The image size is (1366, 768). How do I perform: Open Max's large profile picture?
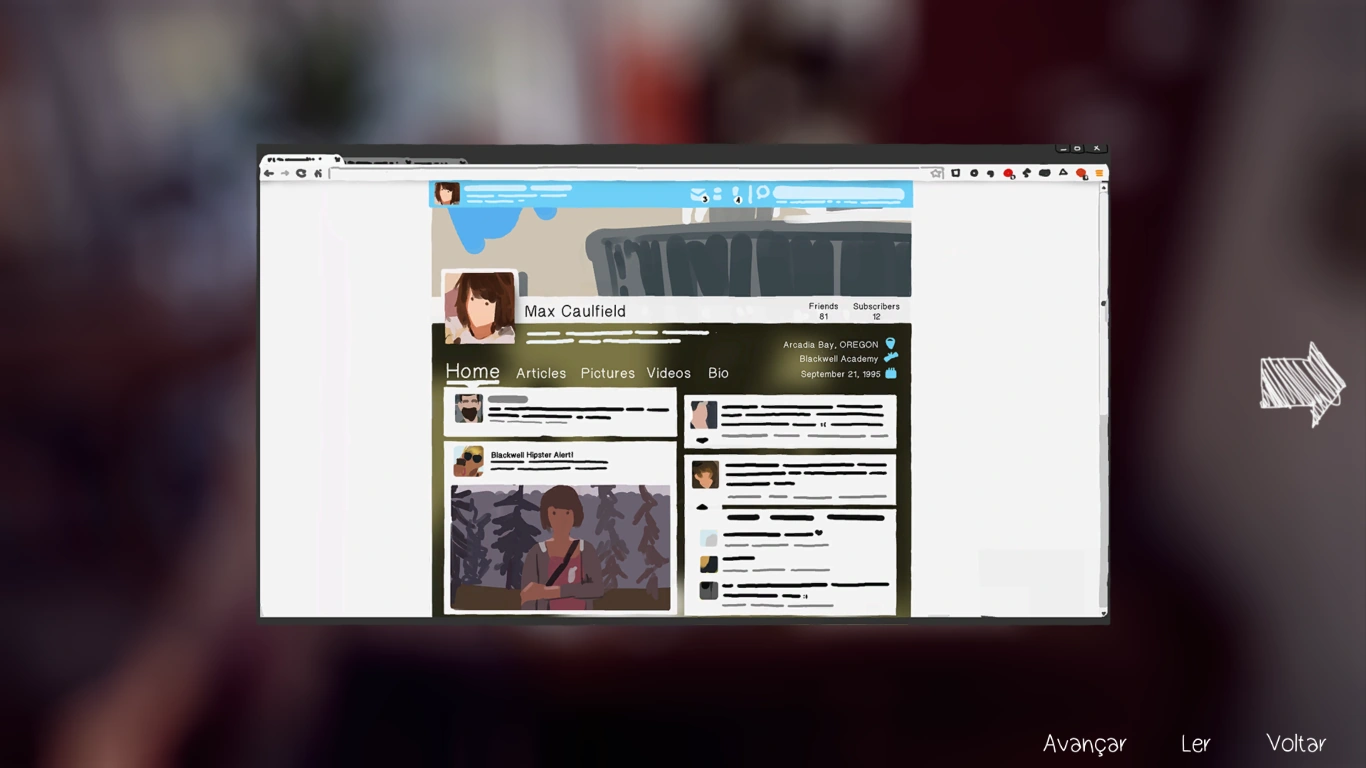[480, 307]
